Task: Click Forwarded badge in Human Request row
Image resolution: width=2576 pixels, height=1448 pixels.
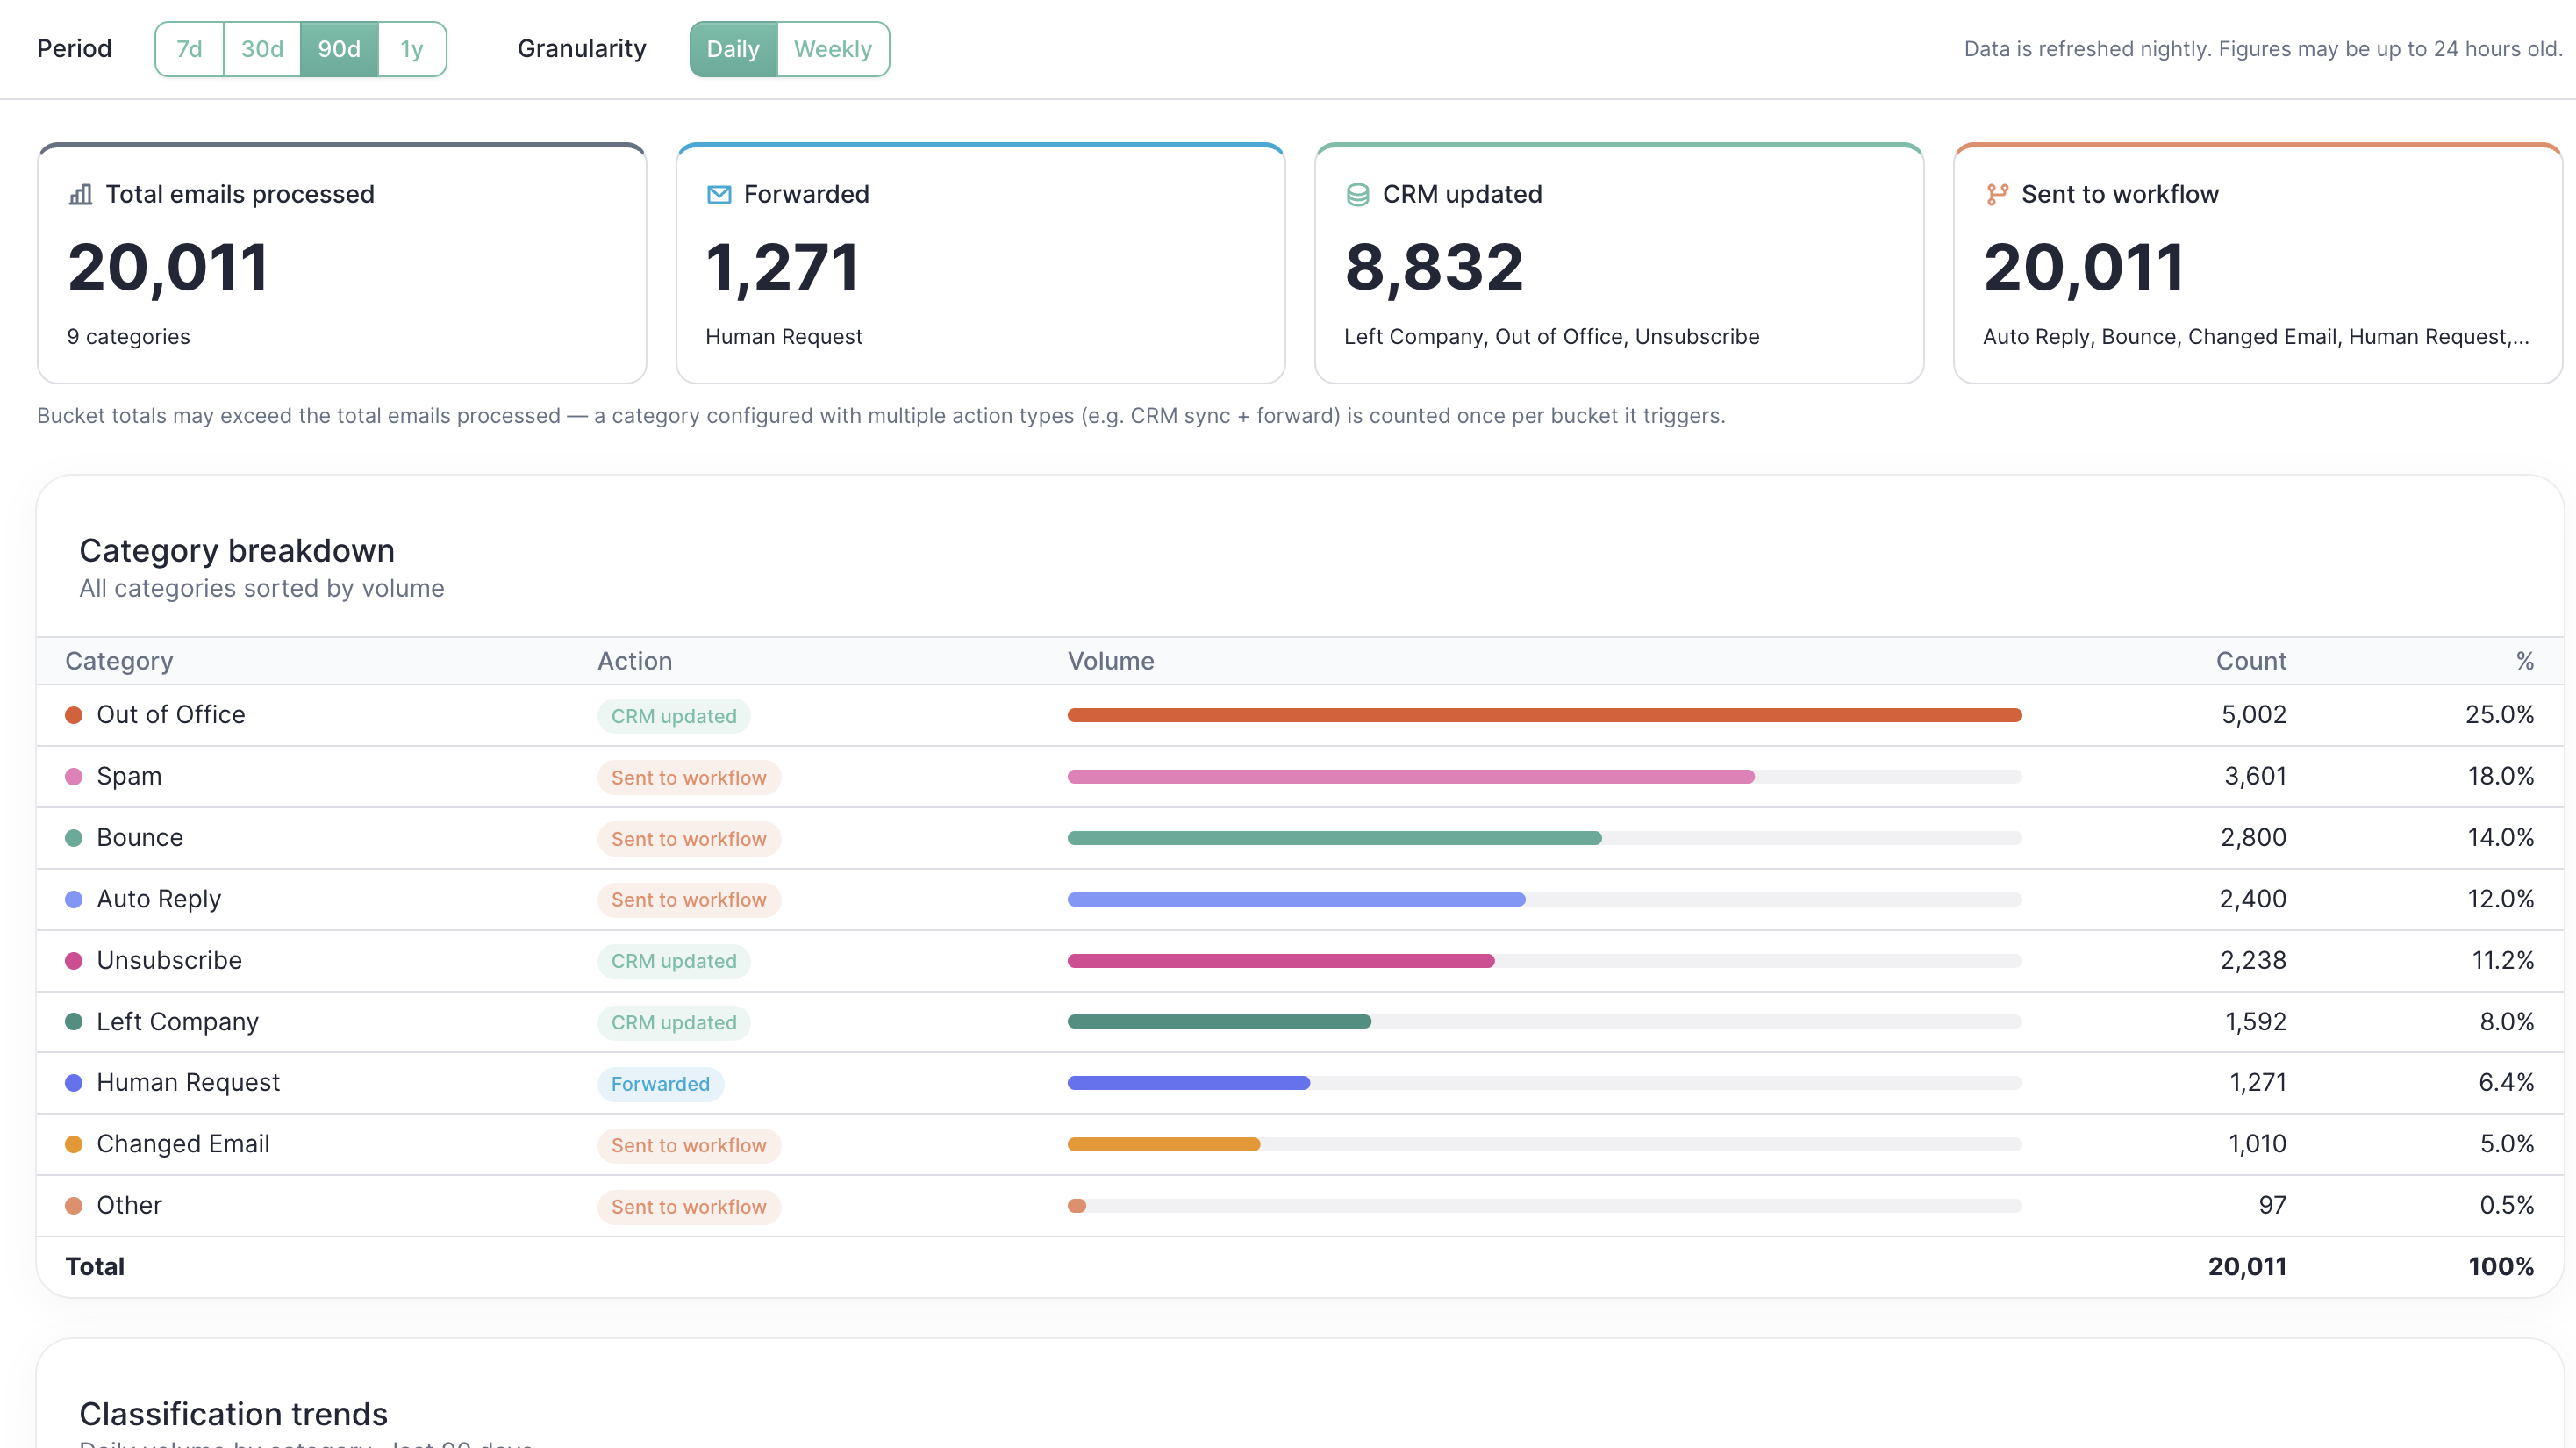Action: click(660, 1084)
